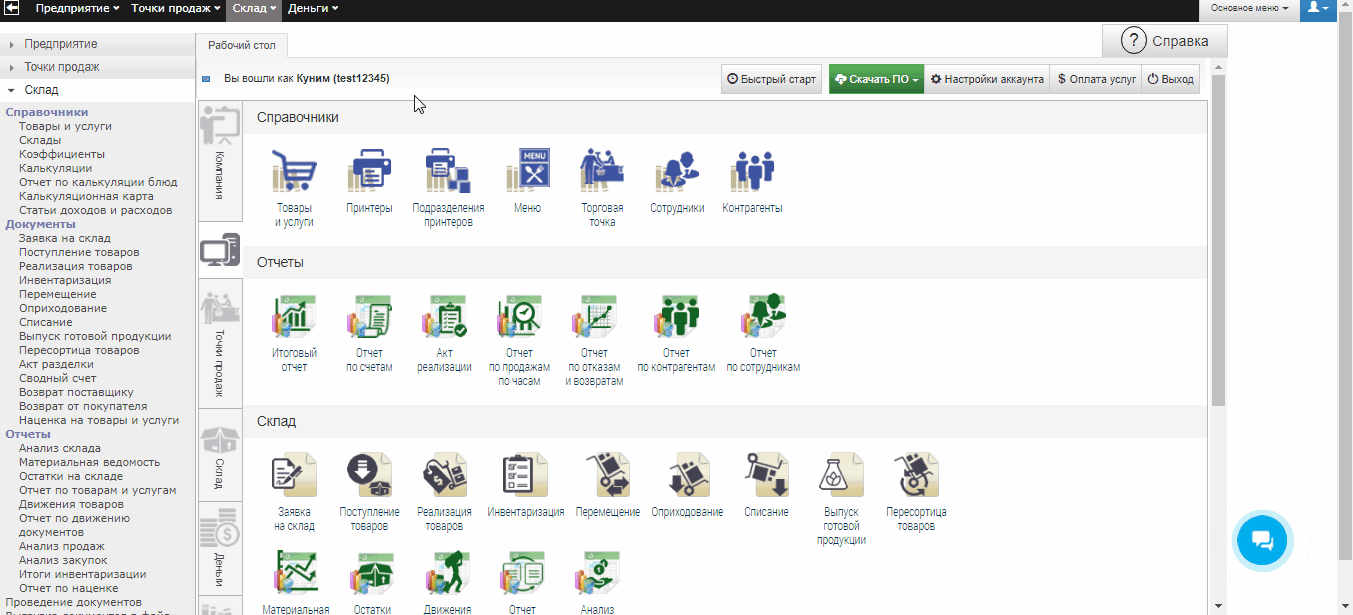Image resolution: width=1353 pixels, height=615 pixels.
Task: Select the Рабочий стол tab
Action: click(x=241, y=45)
